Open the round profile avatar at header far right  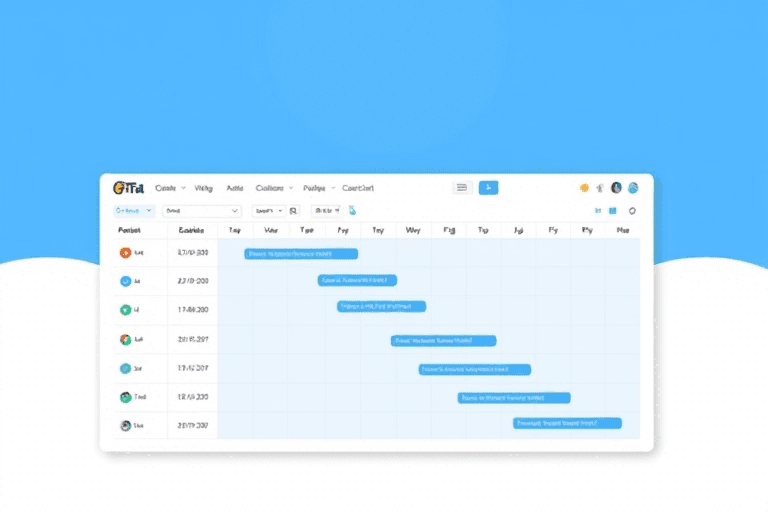point(632,188)
